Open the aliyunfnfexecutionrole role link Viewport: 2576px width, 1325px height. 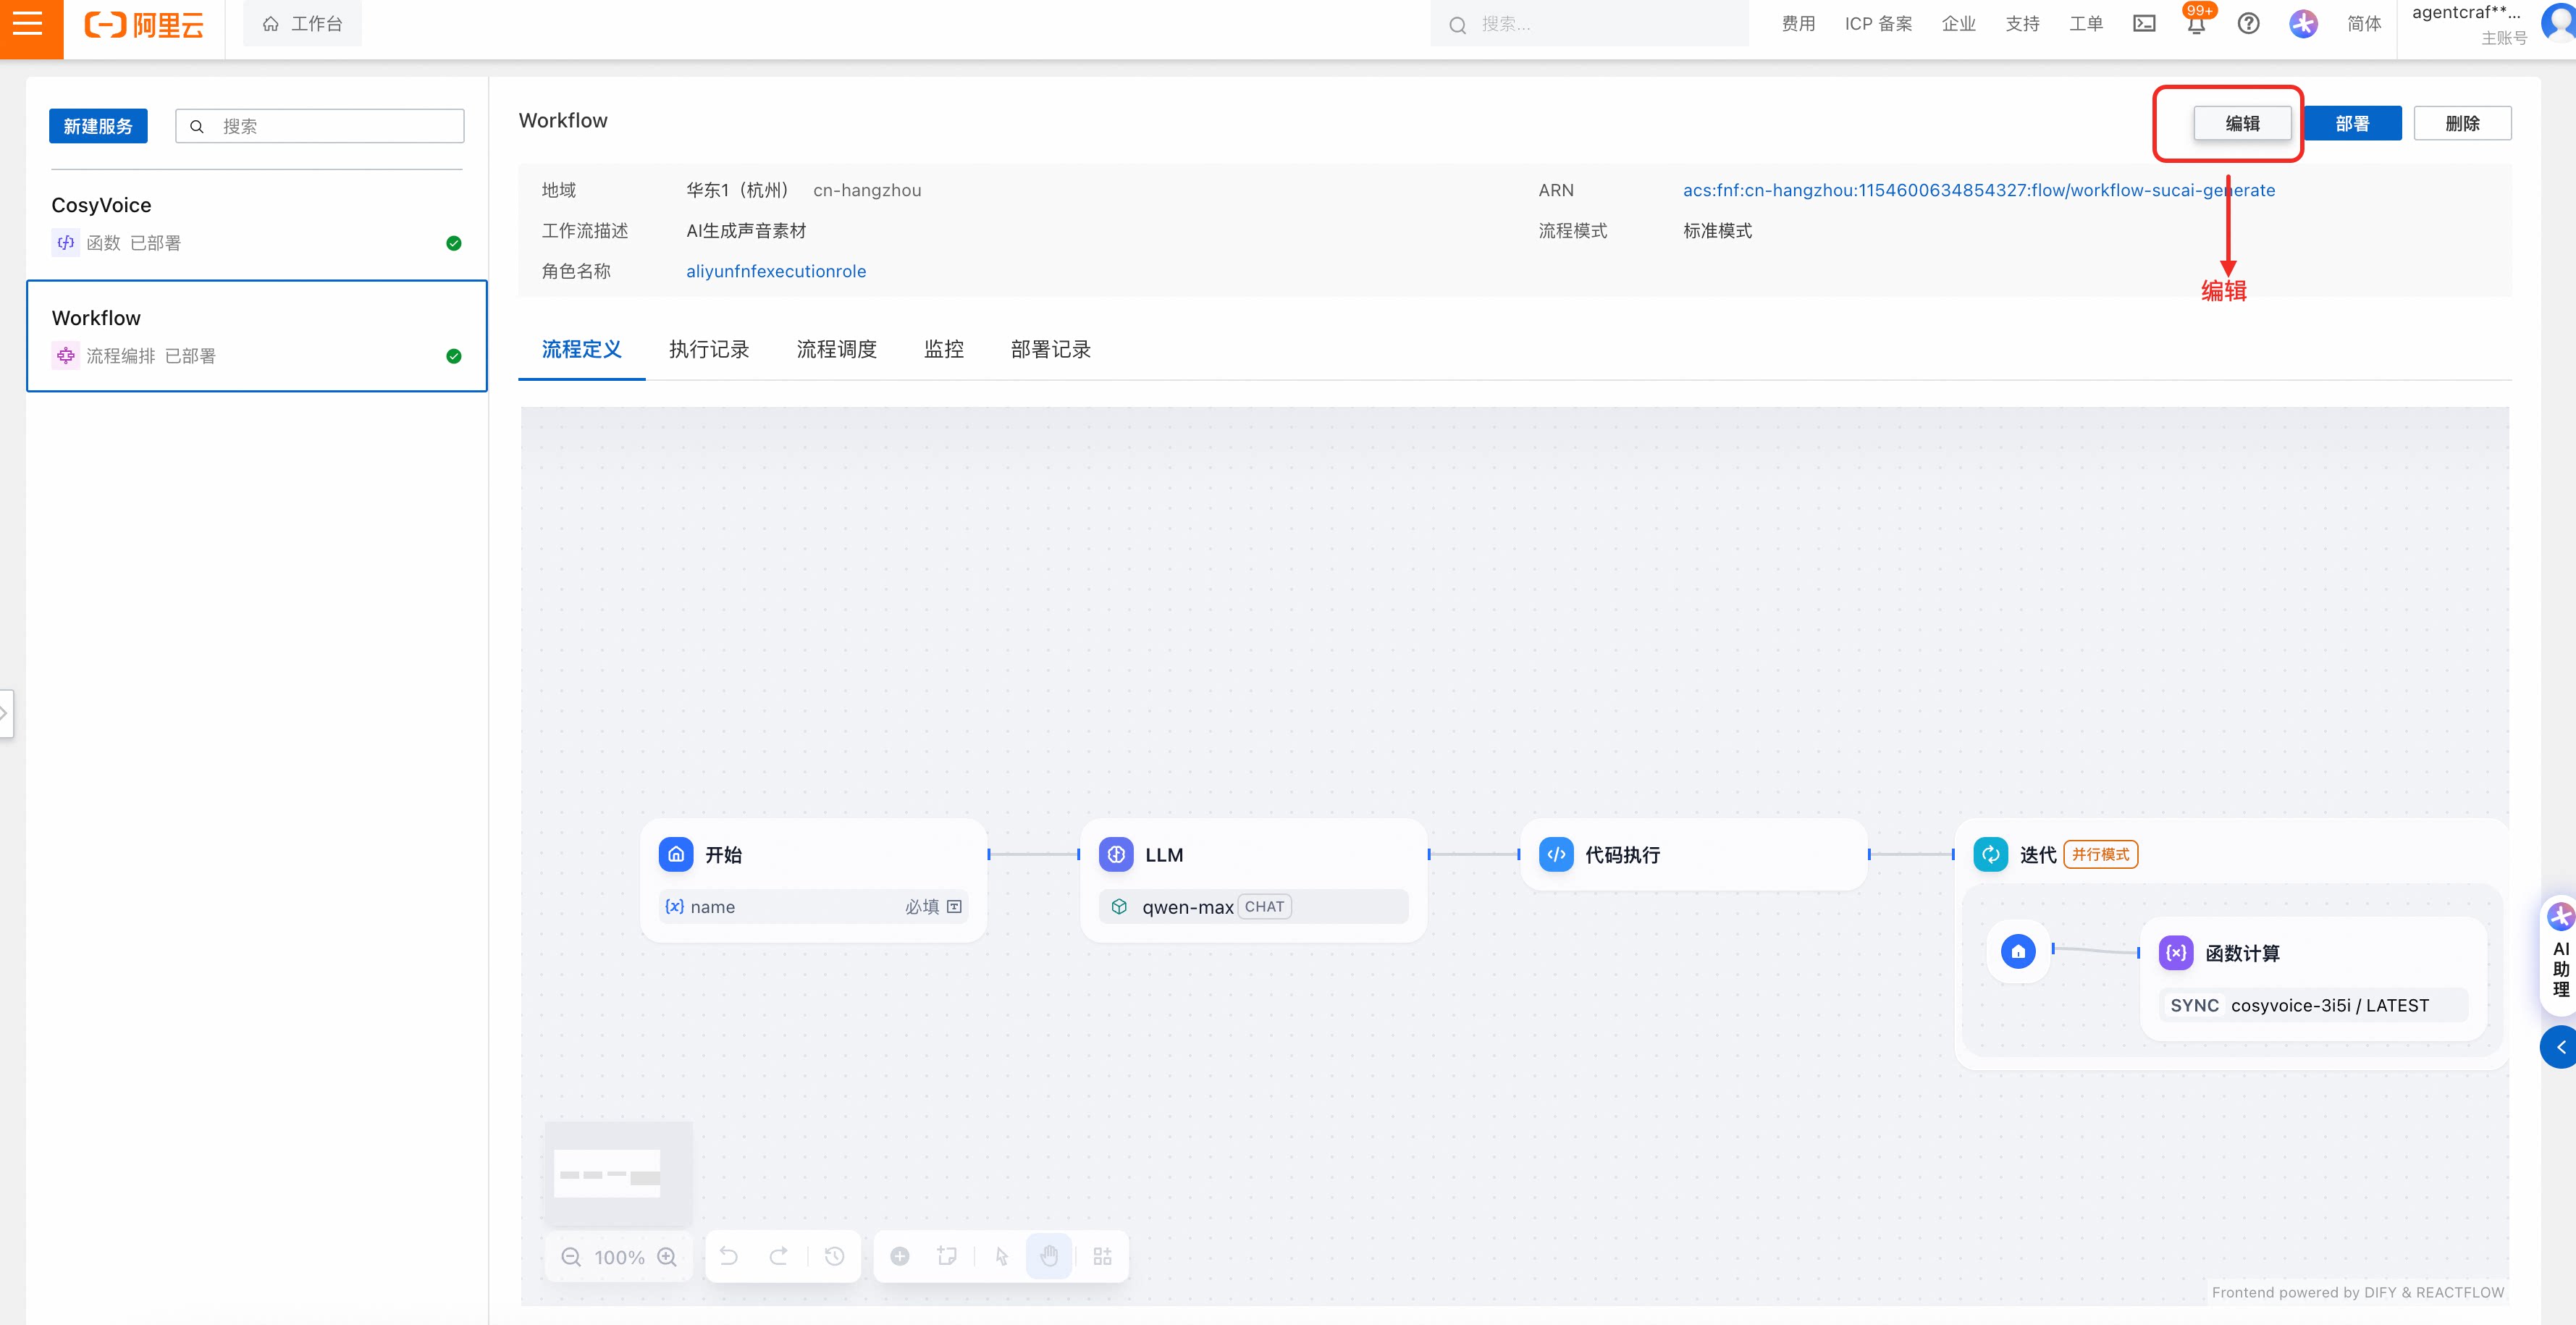click(x=775, y=271)
